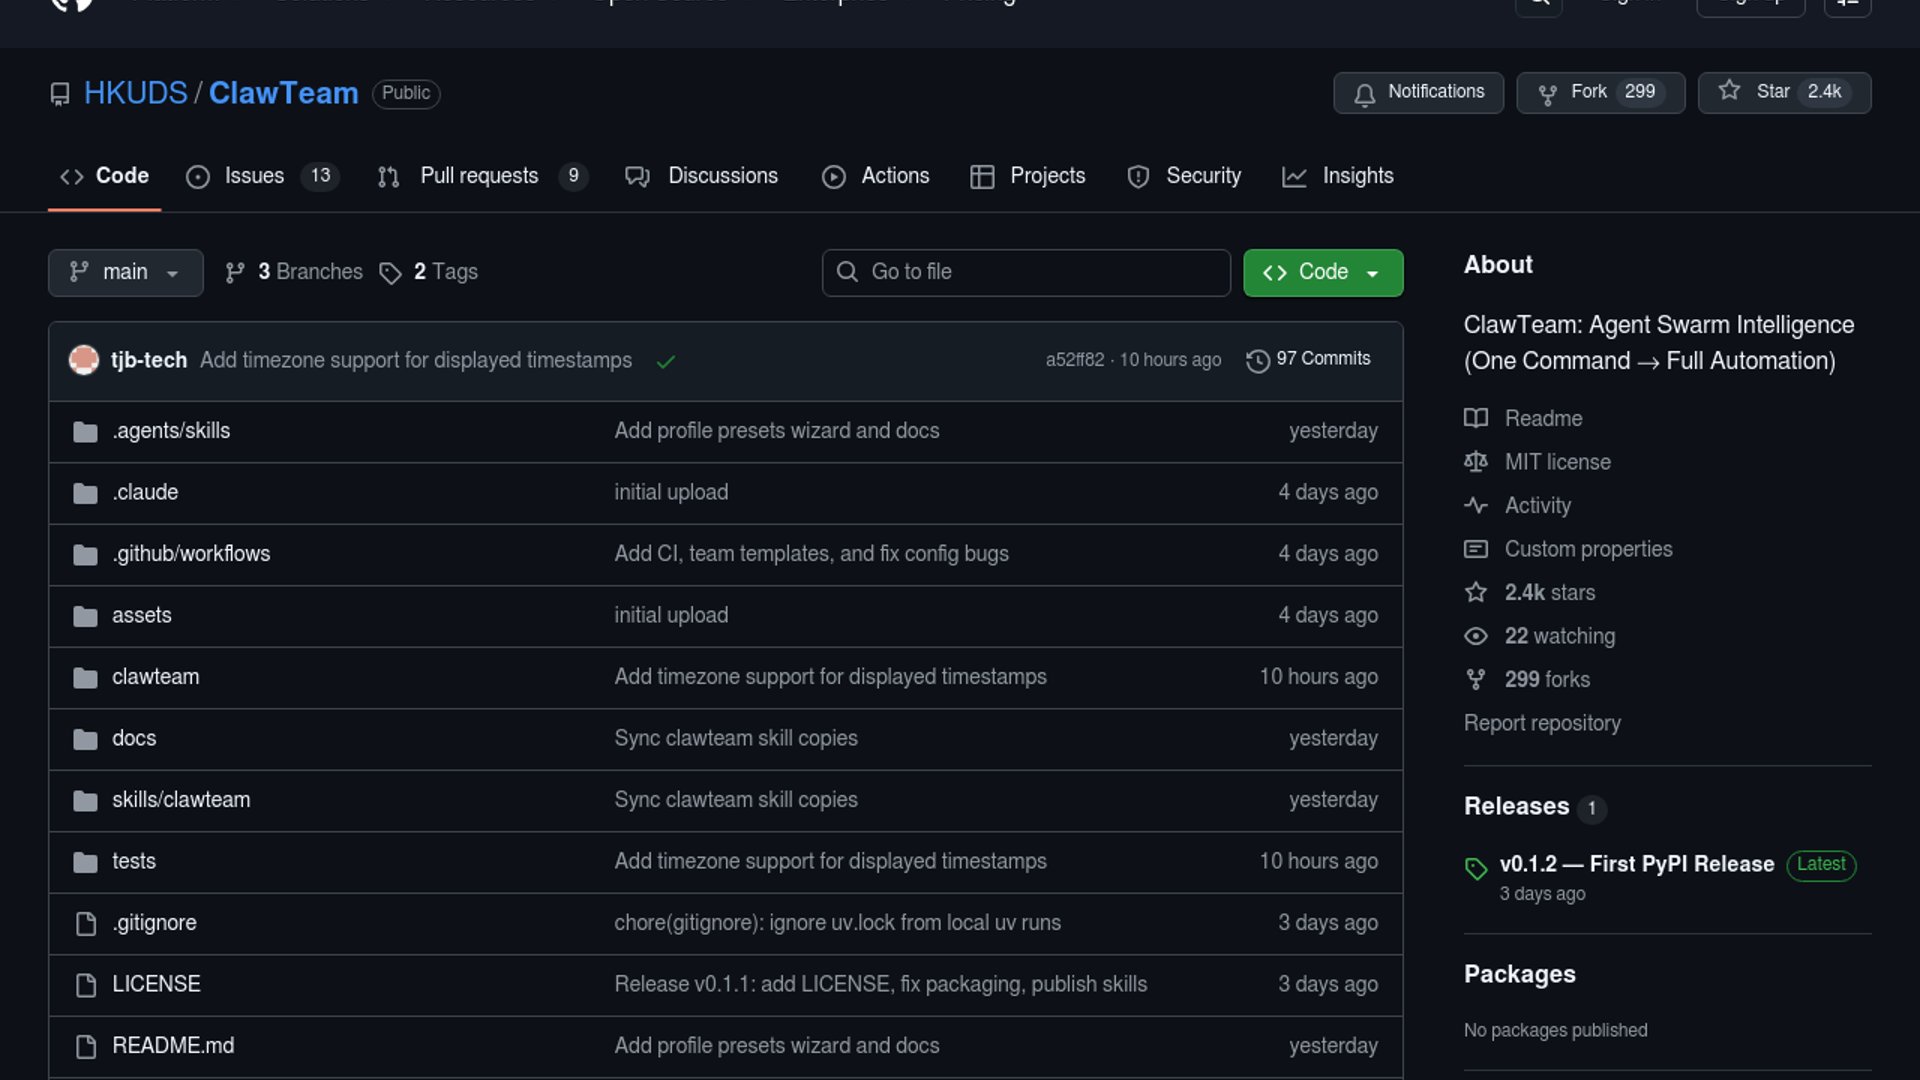Open the Notifications bell button
The image size is (1920, 1080).
pyautogui.click(x=1418, y=92)
